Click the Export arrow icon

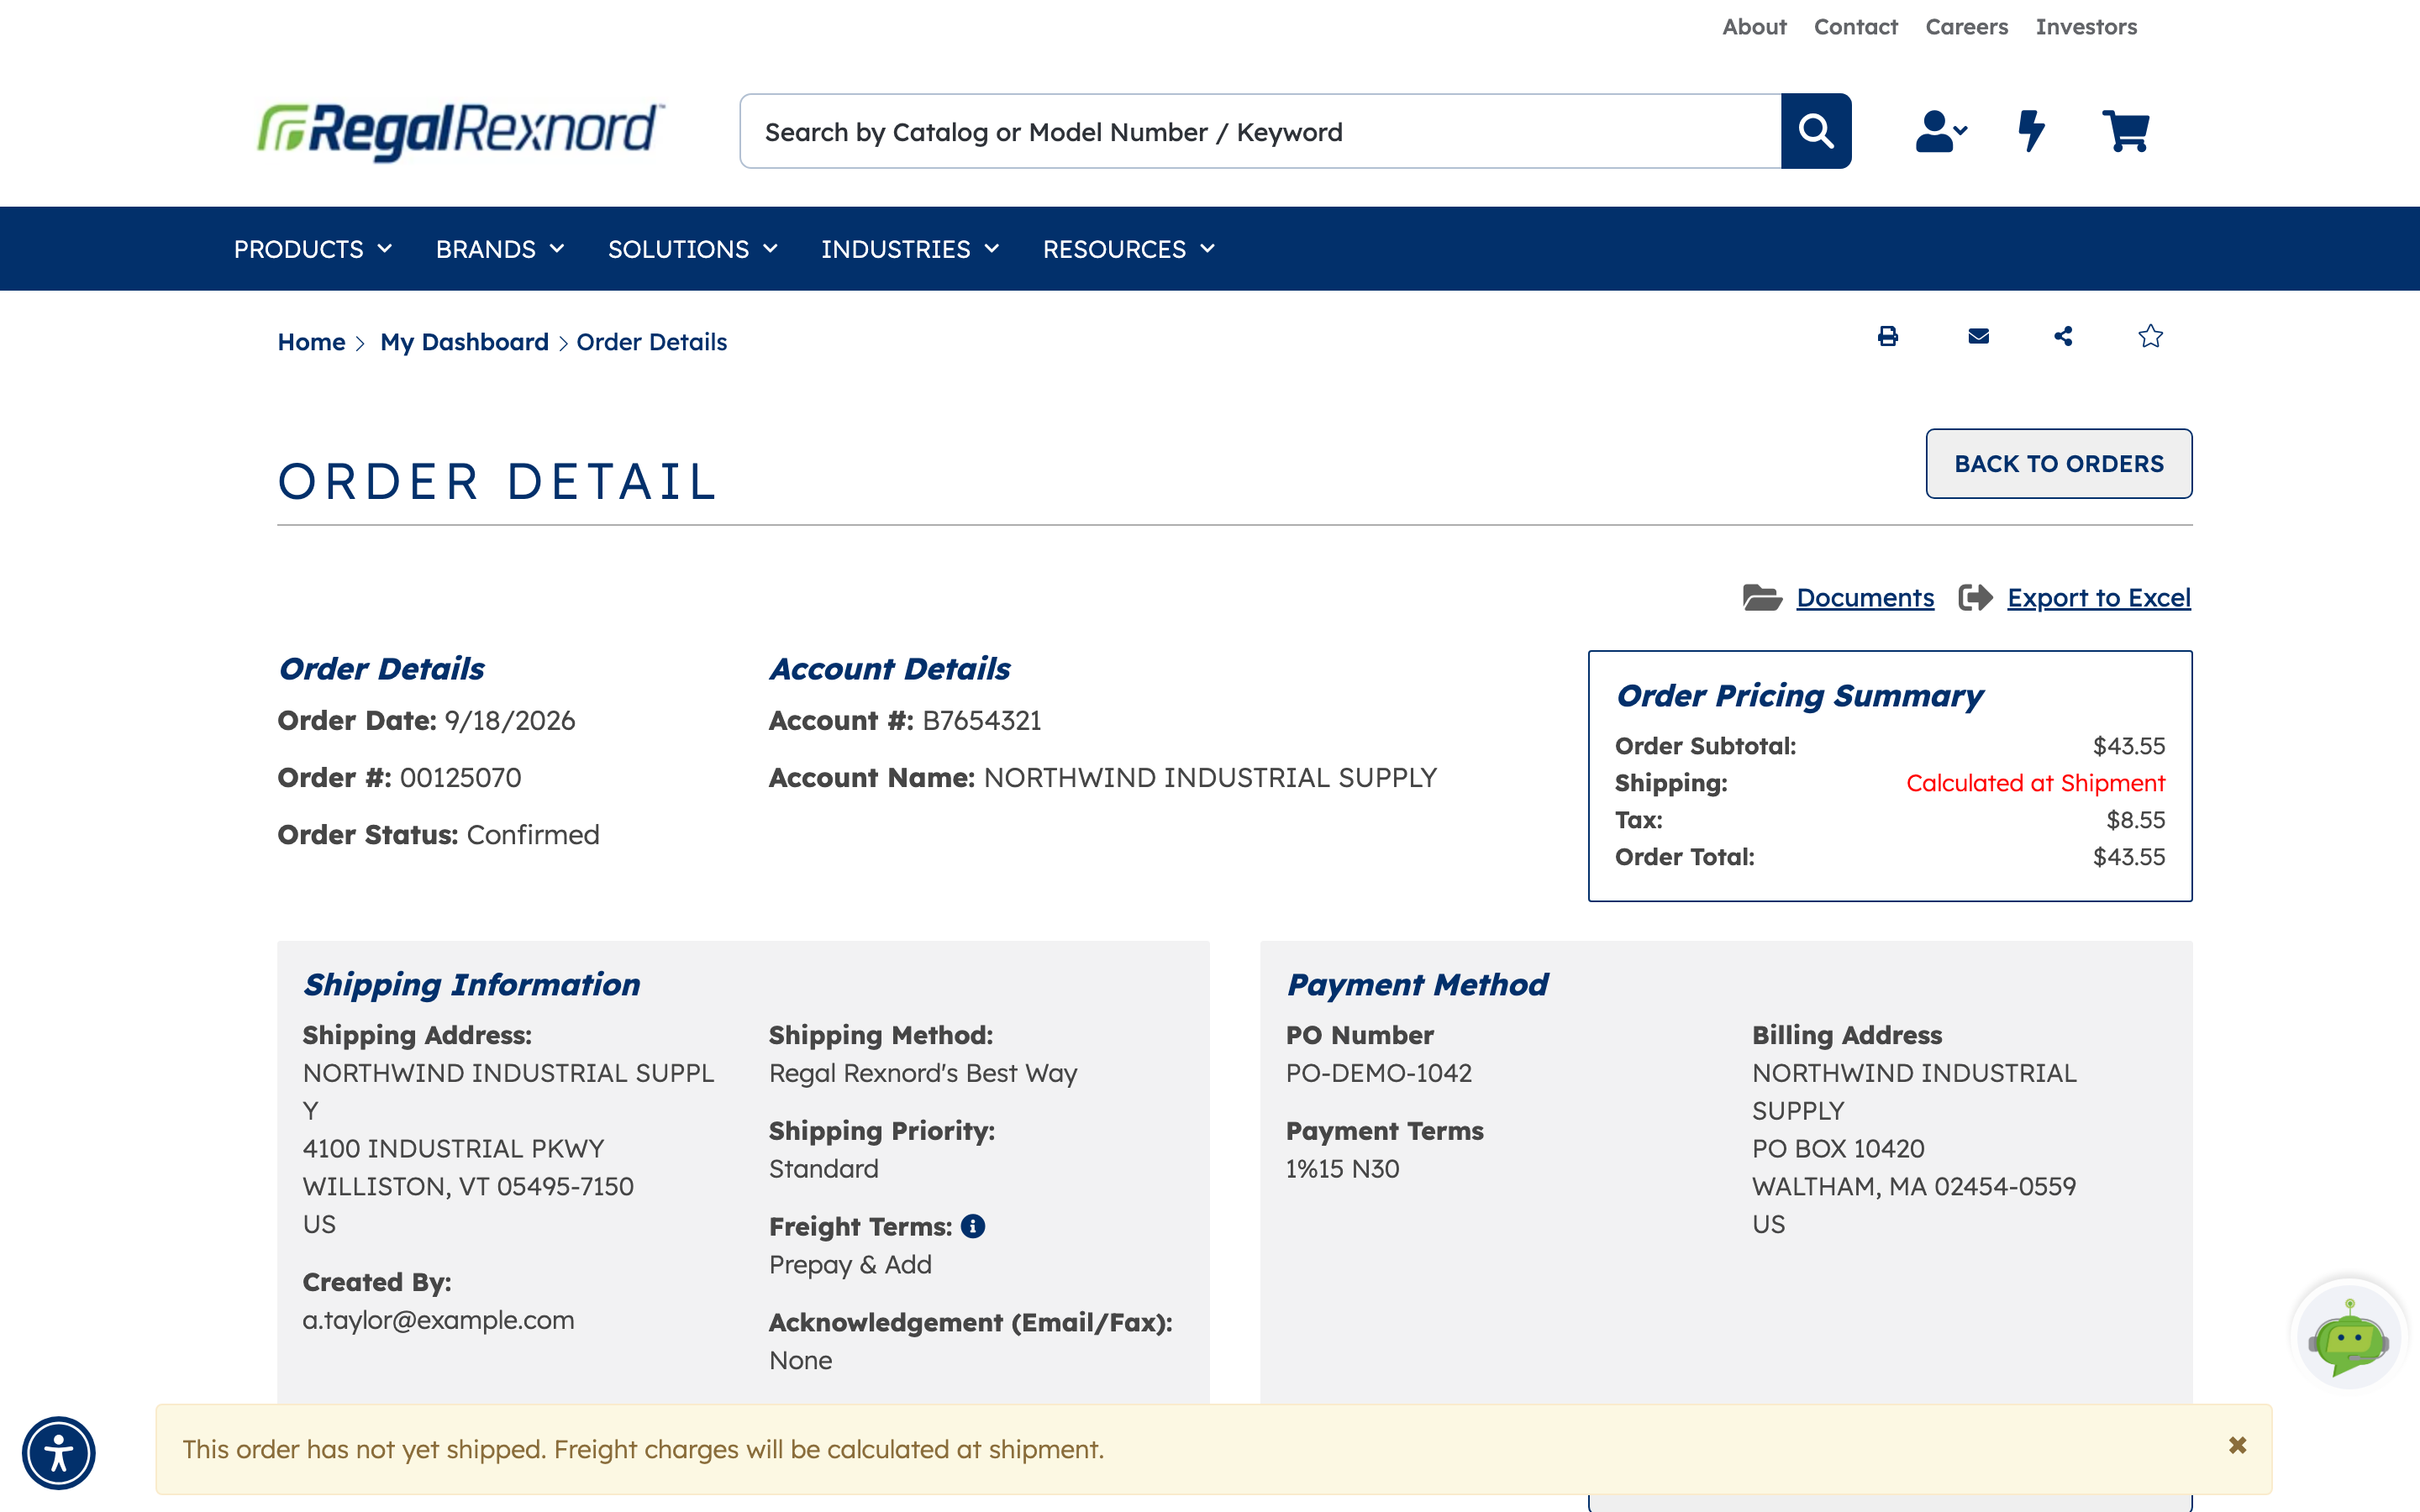coord(1976,597)
